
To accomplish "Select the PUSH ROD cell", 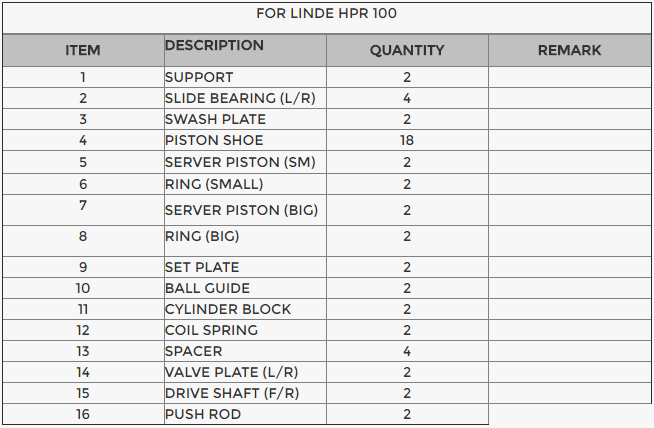I will pos(203,414).
